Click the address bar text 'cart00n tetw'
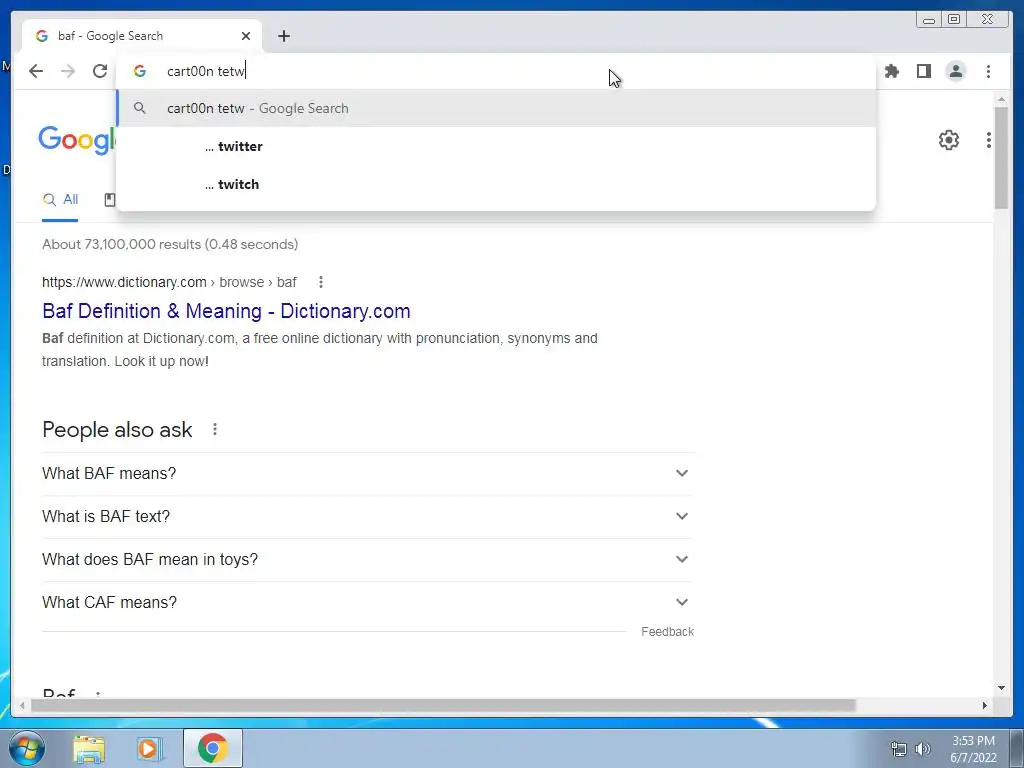1024x768 pixels. coord(206,71)
